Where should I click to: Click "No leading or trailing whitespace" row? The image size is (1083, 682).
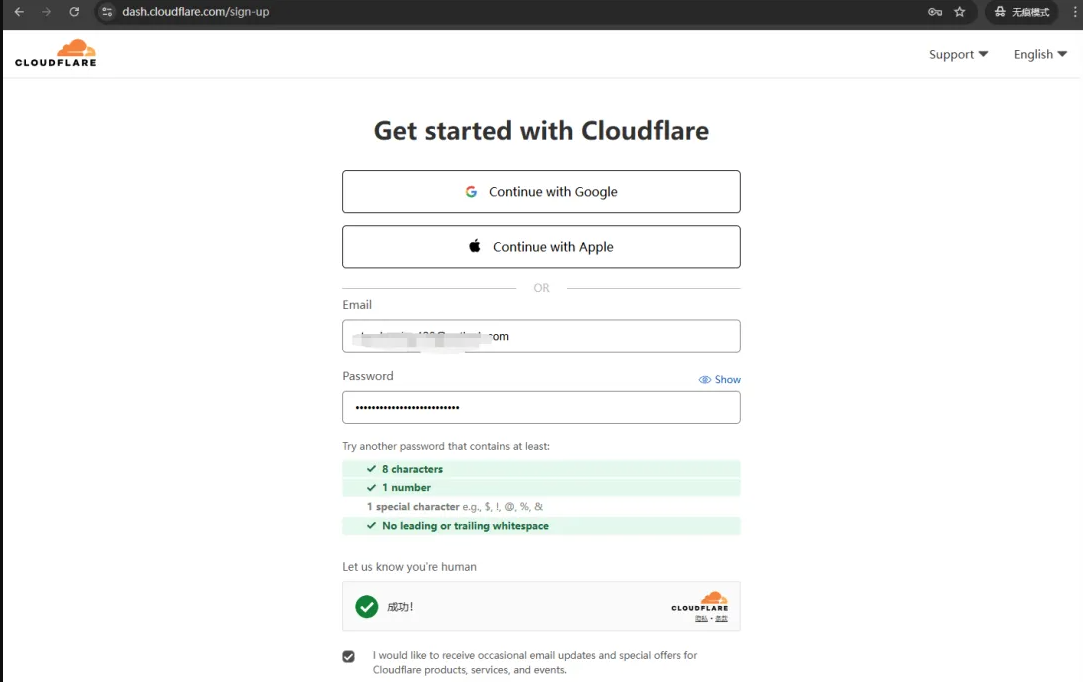tap(542, 526)
